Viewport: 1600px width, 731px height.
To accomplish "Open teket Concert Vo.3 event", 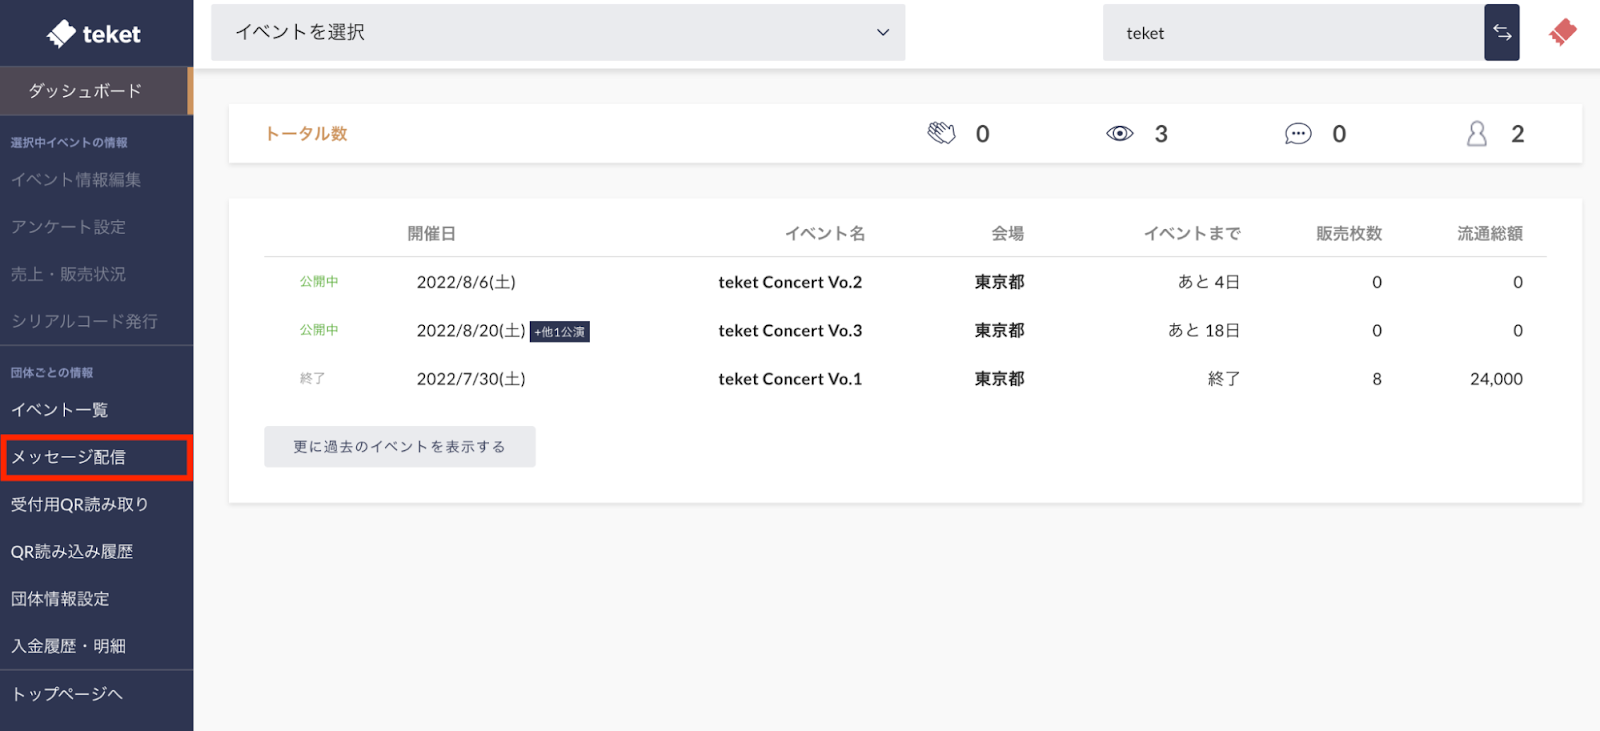I will click(x=789, y=331).
